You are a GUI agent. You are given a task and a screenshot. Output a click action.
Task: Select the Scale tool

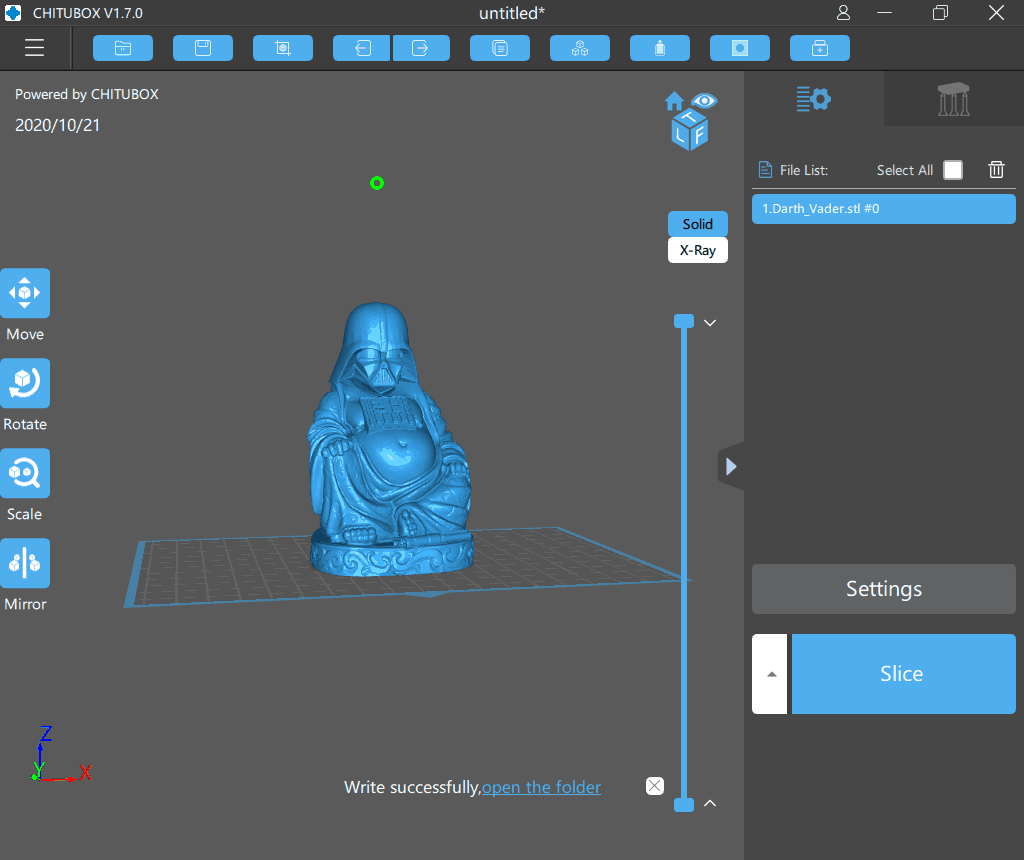[x=25, y=473]
